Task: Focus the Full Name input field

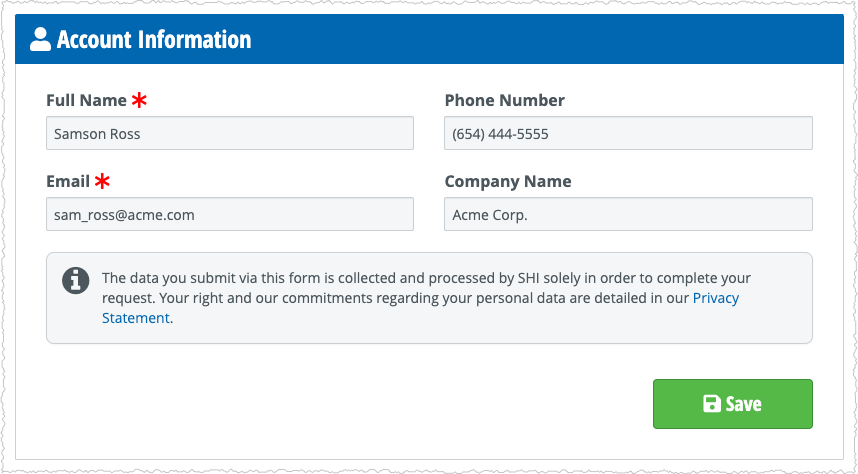Action: (x=230, y=133)
